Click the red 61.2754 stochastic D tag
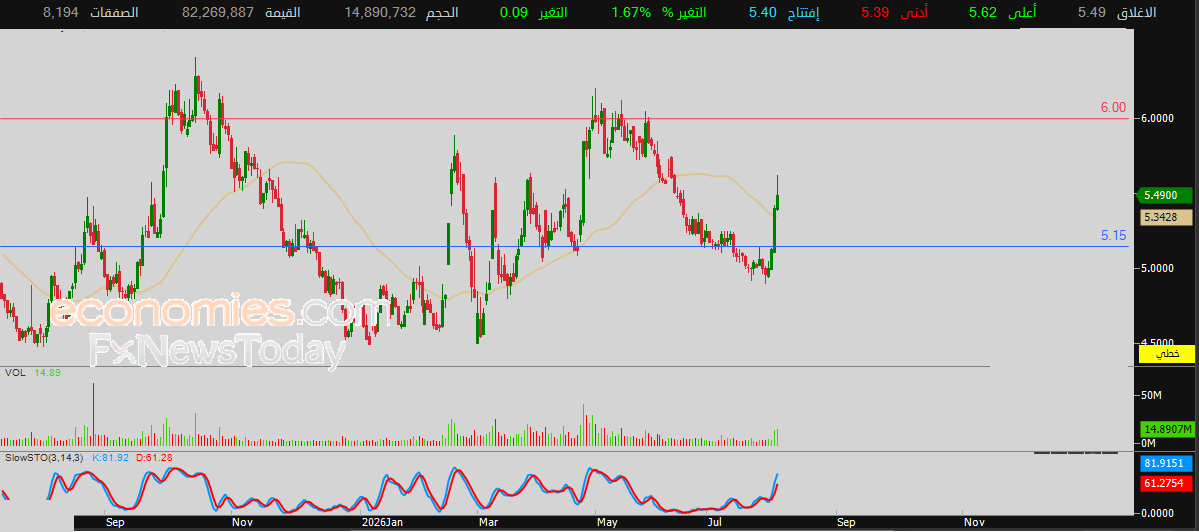This screenshot has width=1199, height=532. 1166,483
